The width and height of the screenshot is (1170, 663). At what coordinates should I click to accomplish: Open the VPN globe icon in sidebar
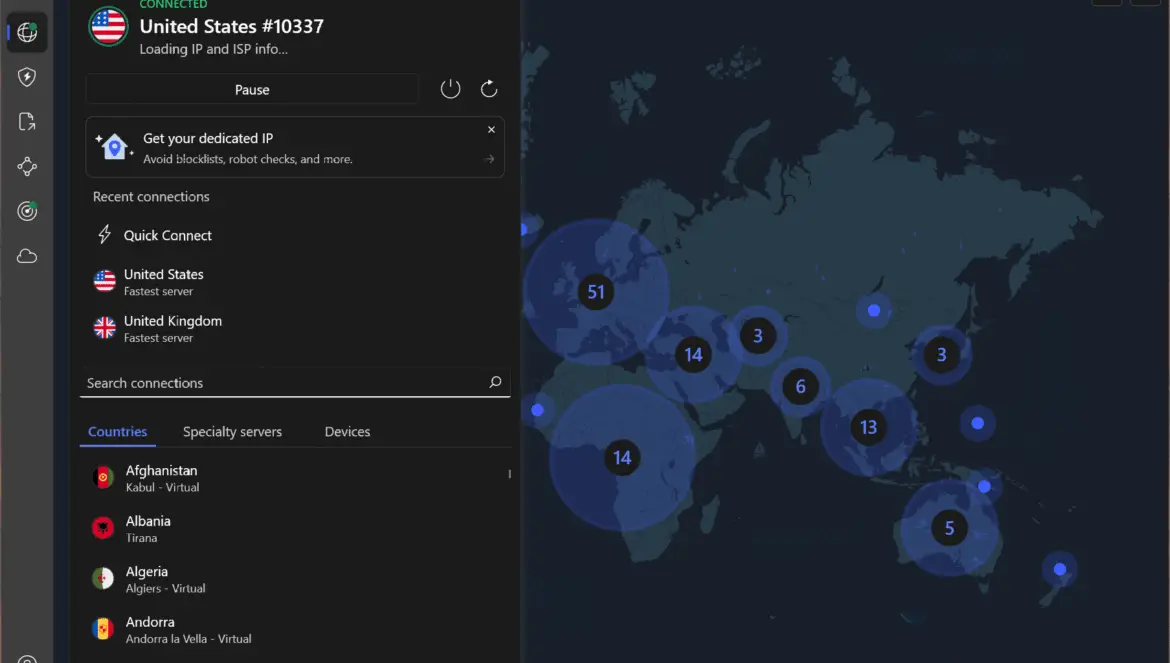(27, 32)
